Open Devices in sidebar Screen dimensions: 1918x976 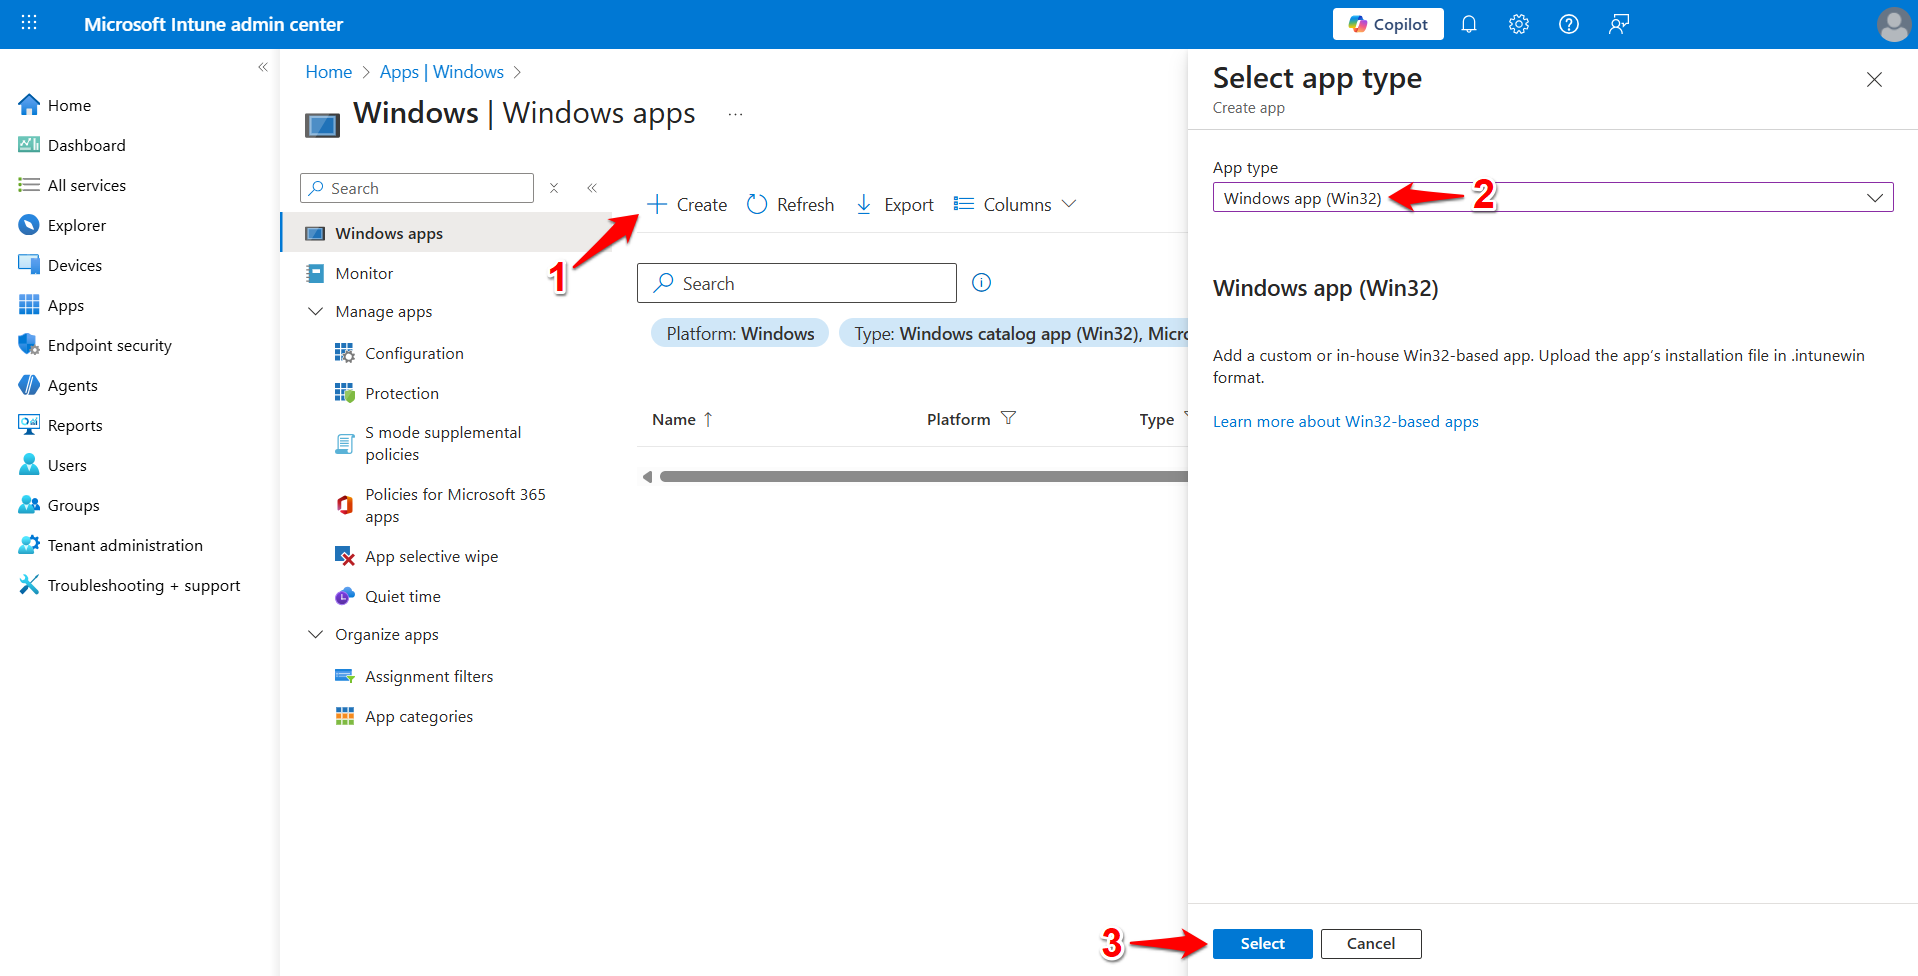[60, 265]
